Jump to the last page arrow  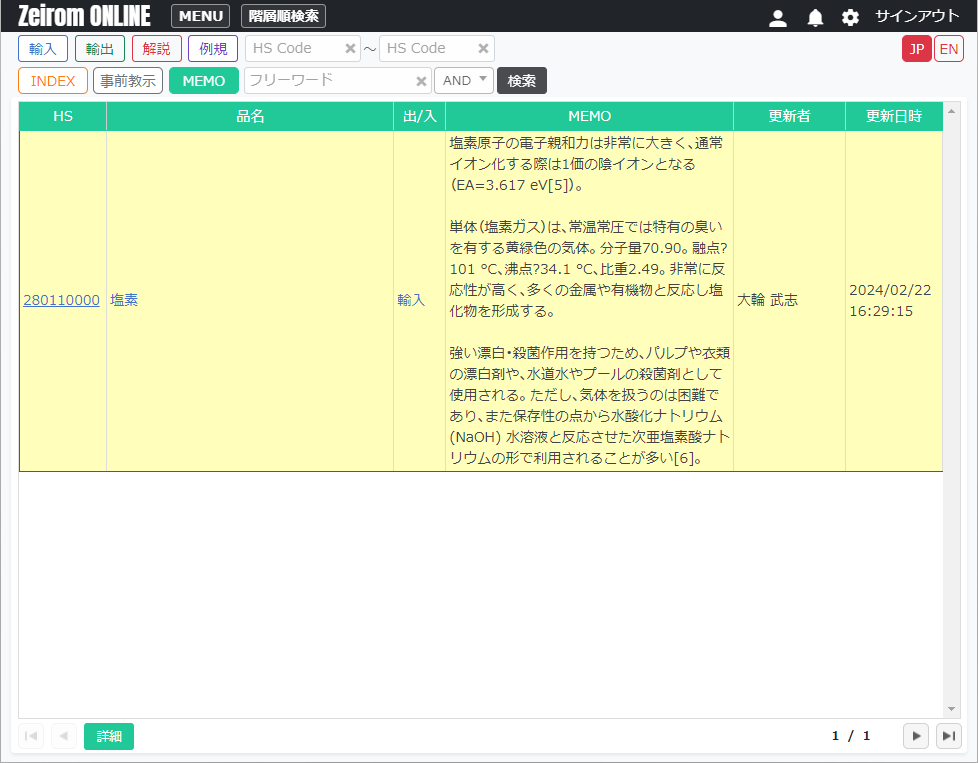[x=948, y=736]
